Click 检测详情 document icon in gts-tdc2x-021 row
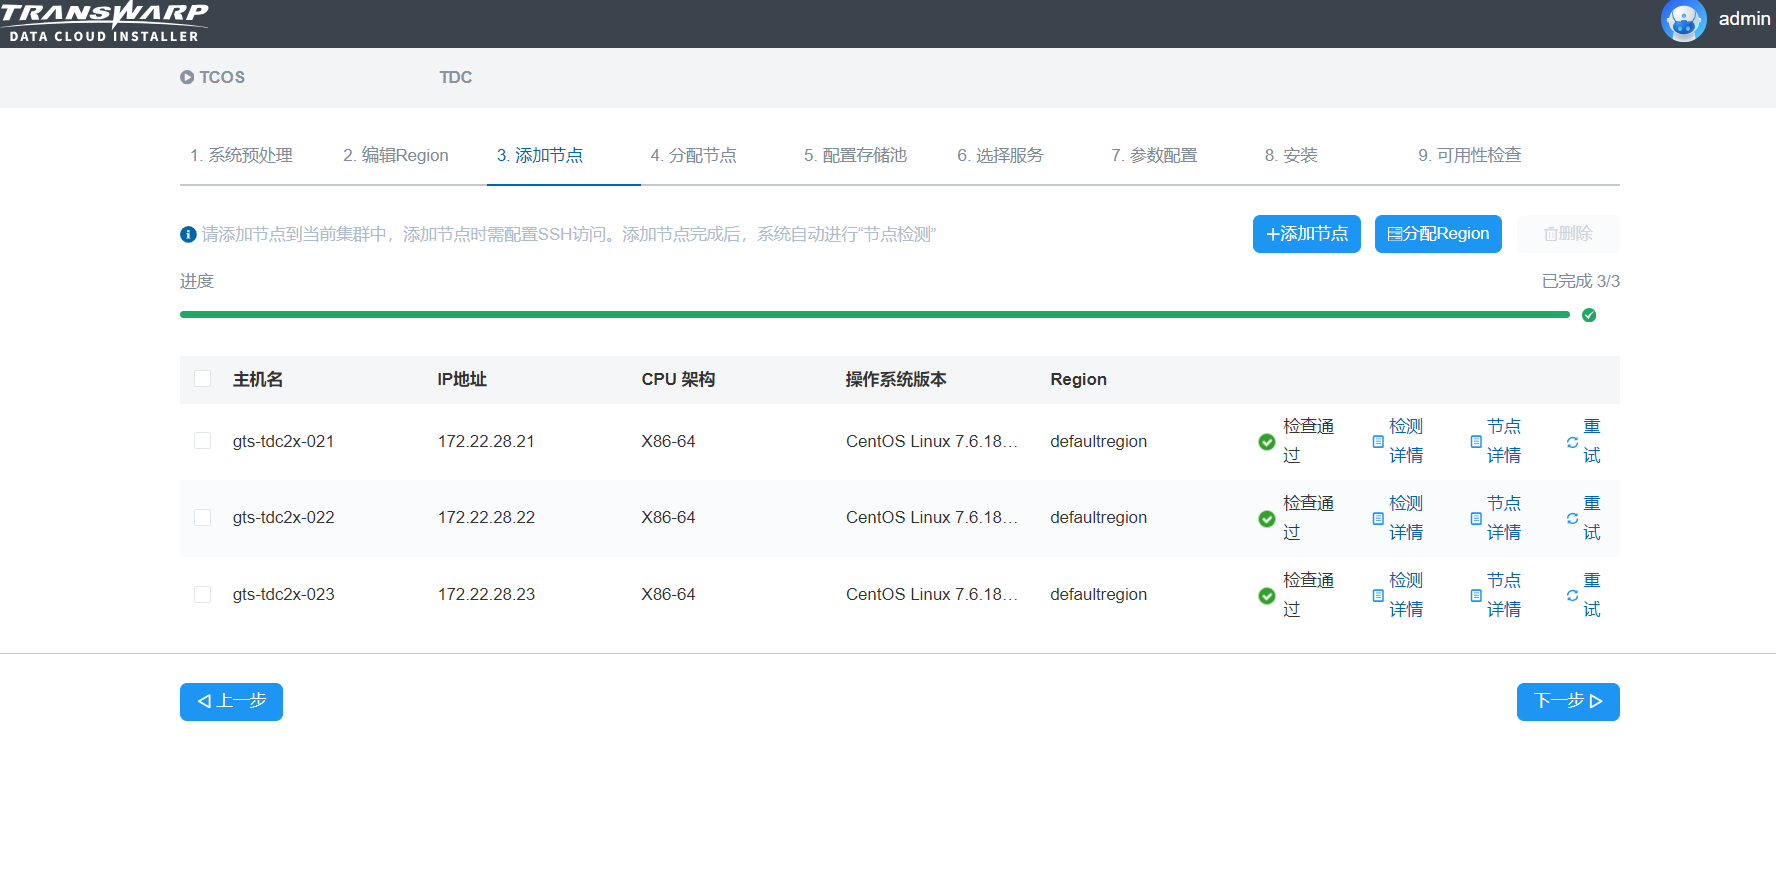 point(1378,441)
